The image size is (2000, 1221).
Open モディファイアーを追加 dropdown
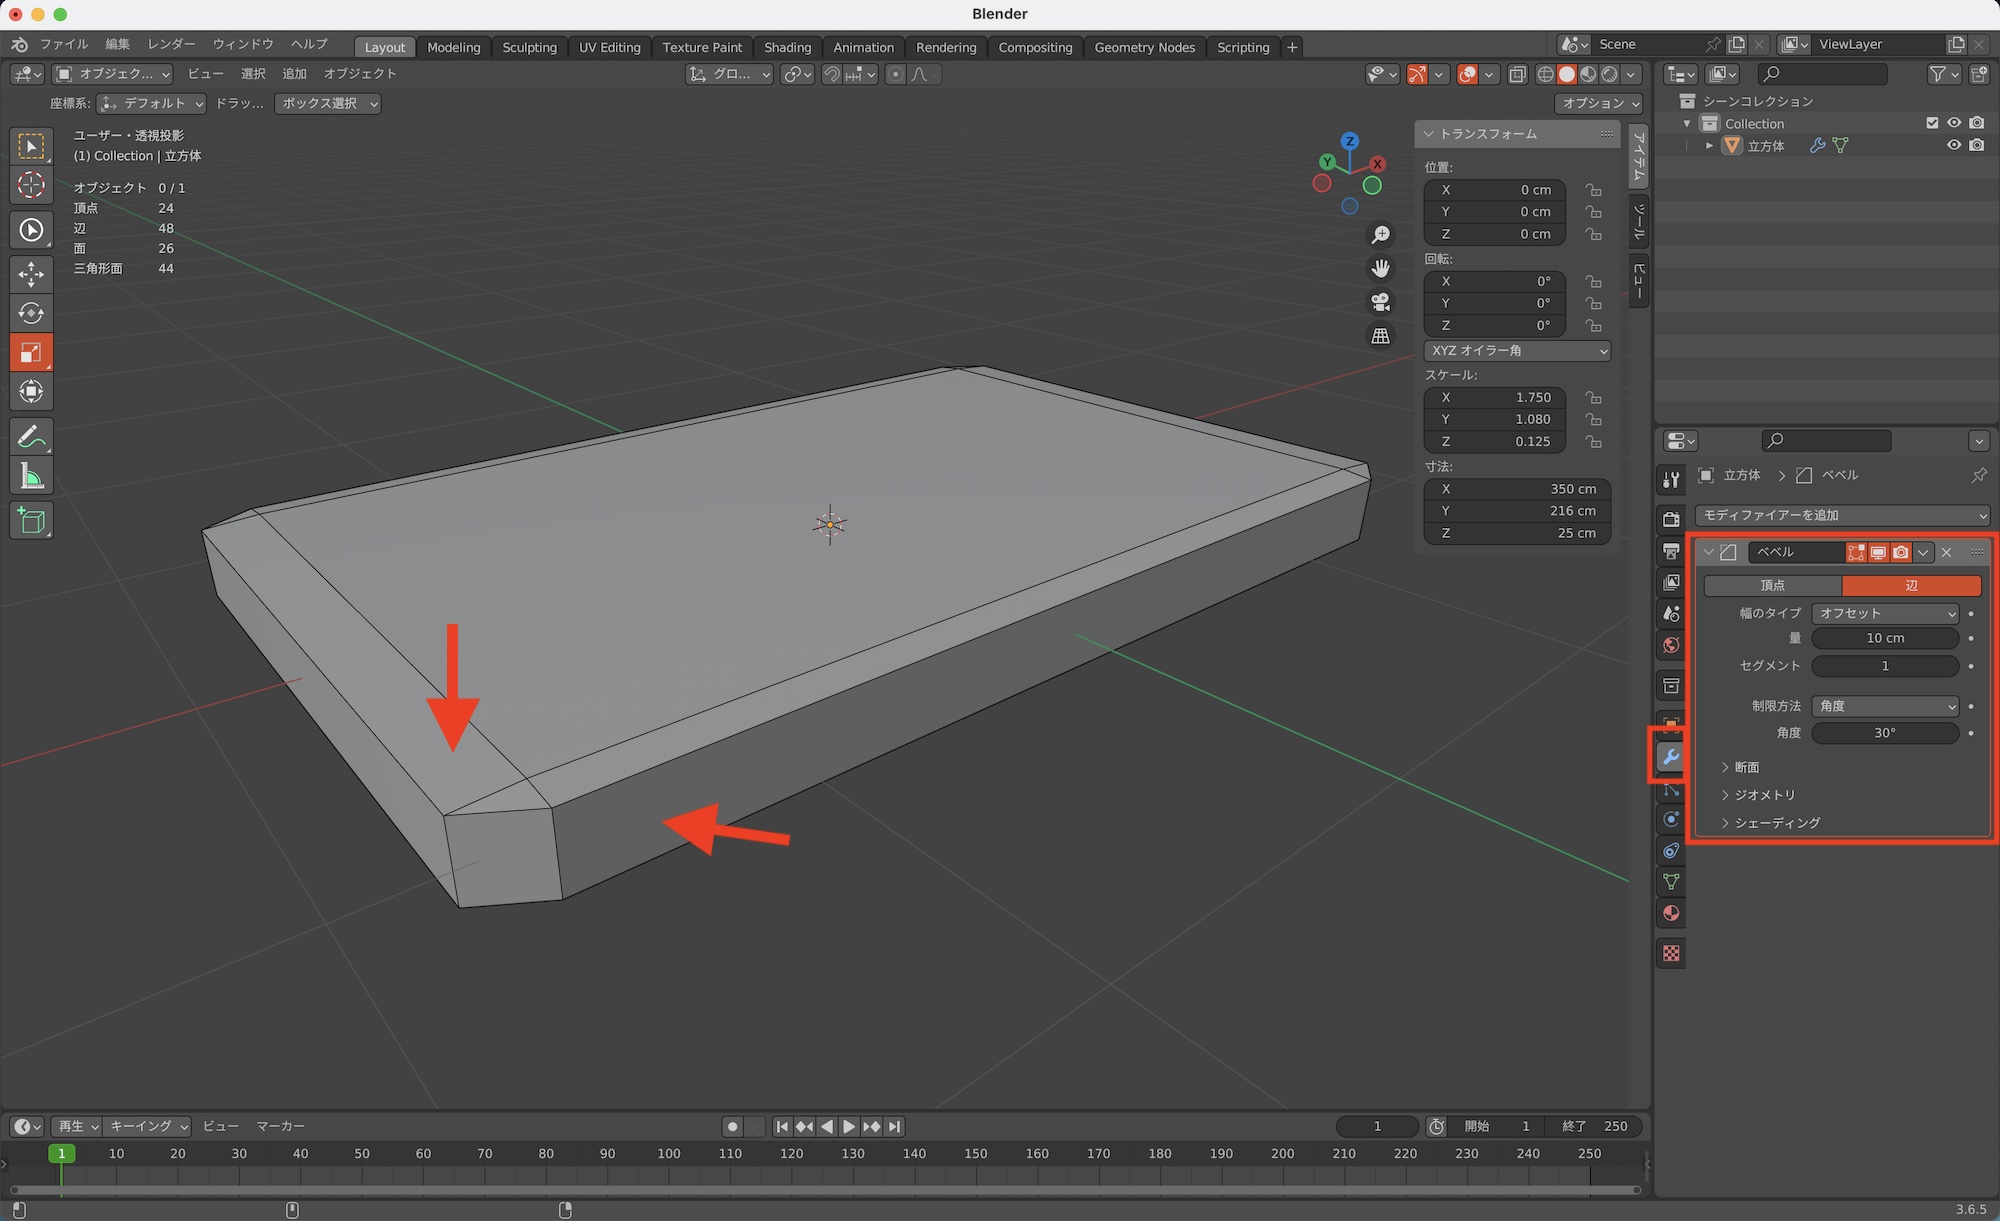coord(1842,515)
